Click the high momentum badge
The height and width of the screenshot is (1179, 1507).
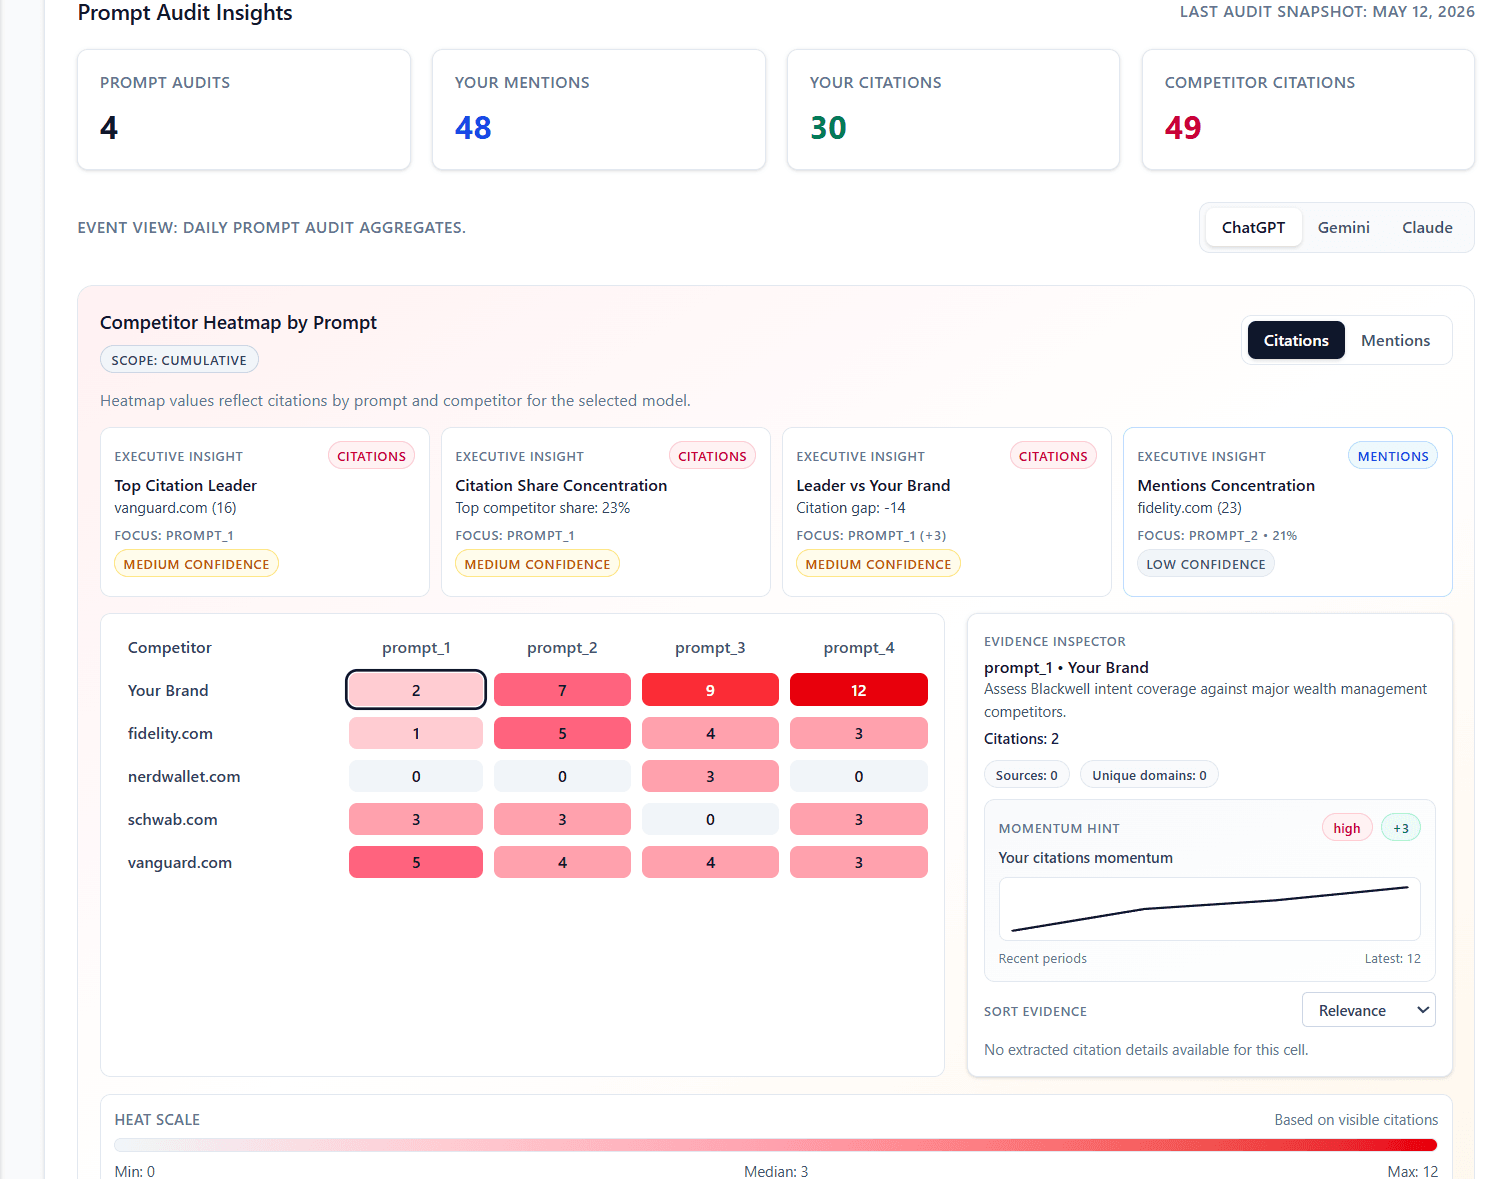[x=1346, y=828]
